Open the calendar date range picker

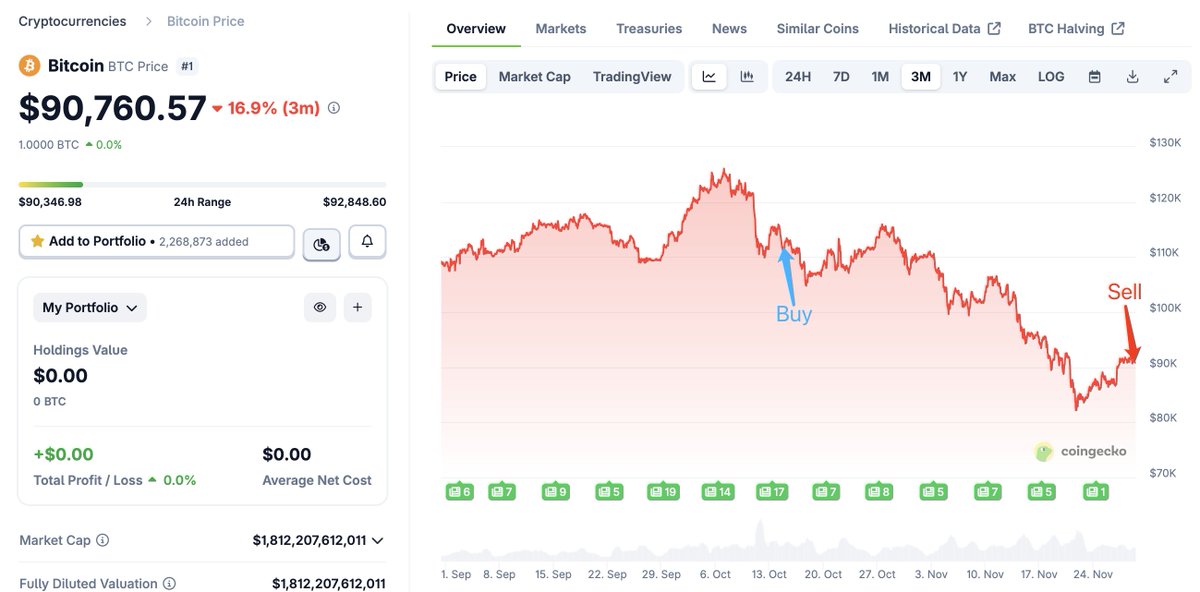(1095, 77)
